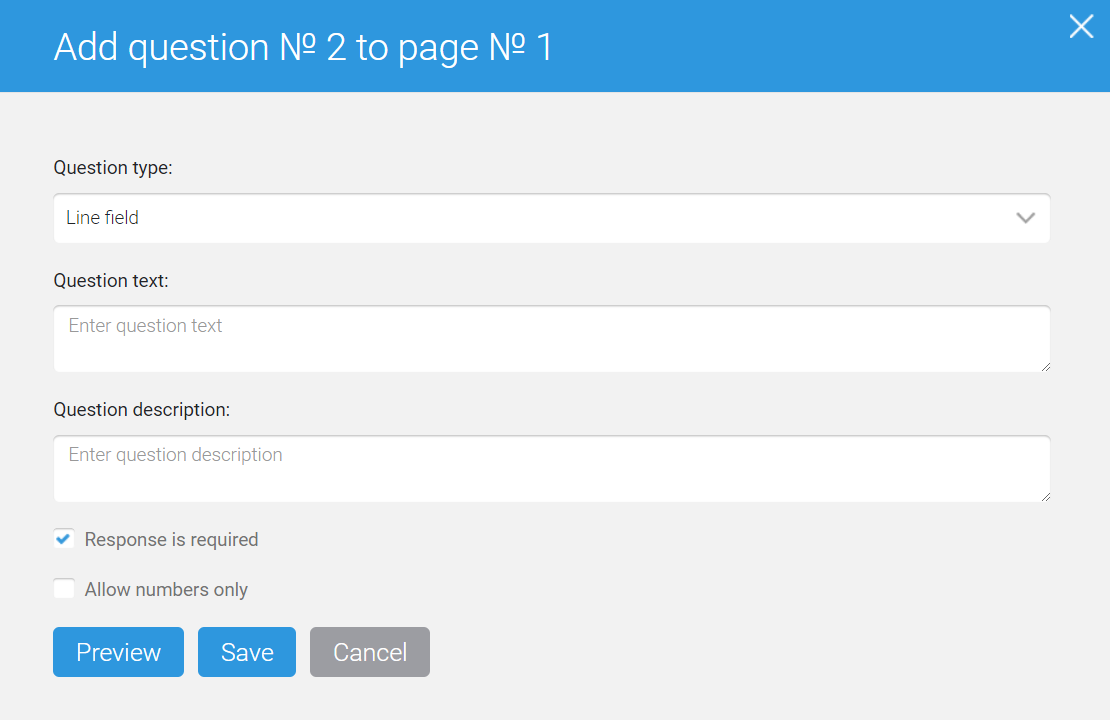
Task: Click the Question text resize handle
Action: click(x=1046, y=367)
